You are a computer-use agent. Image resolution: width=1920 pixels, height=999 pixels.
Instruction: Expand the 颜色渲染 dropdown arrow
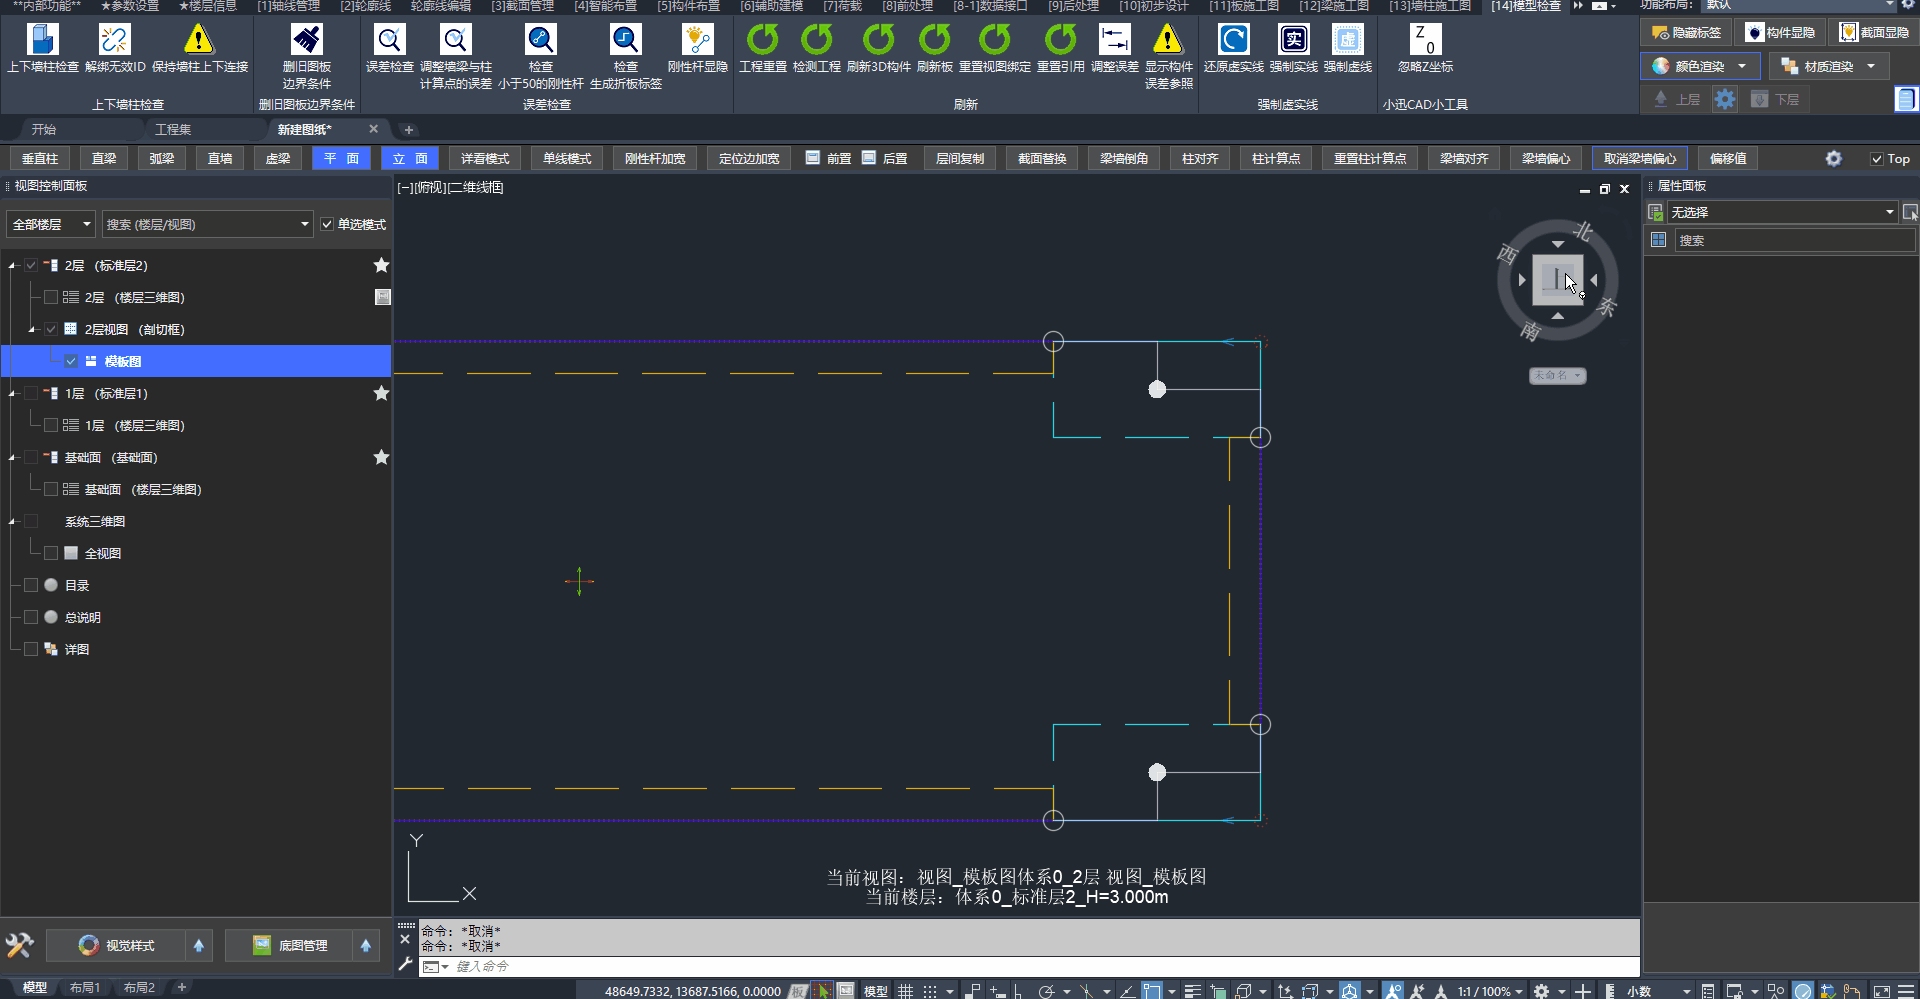[1742, 67]
